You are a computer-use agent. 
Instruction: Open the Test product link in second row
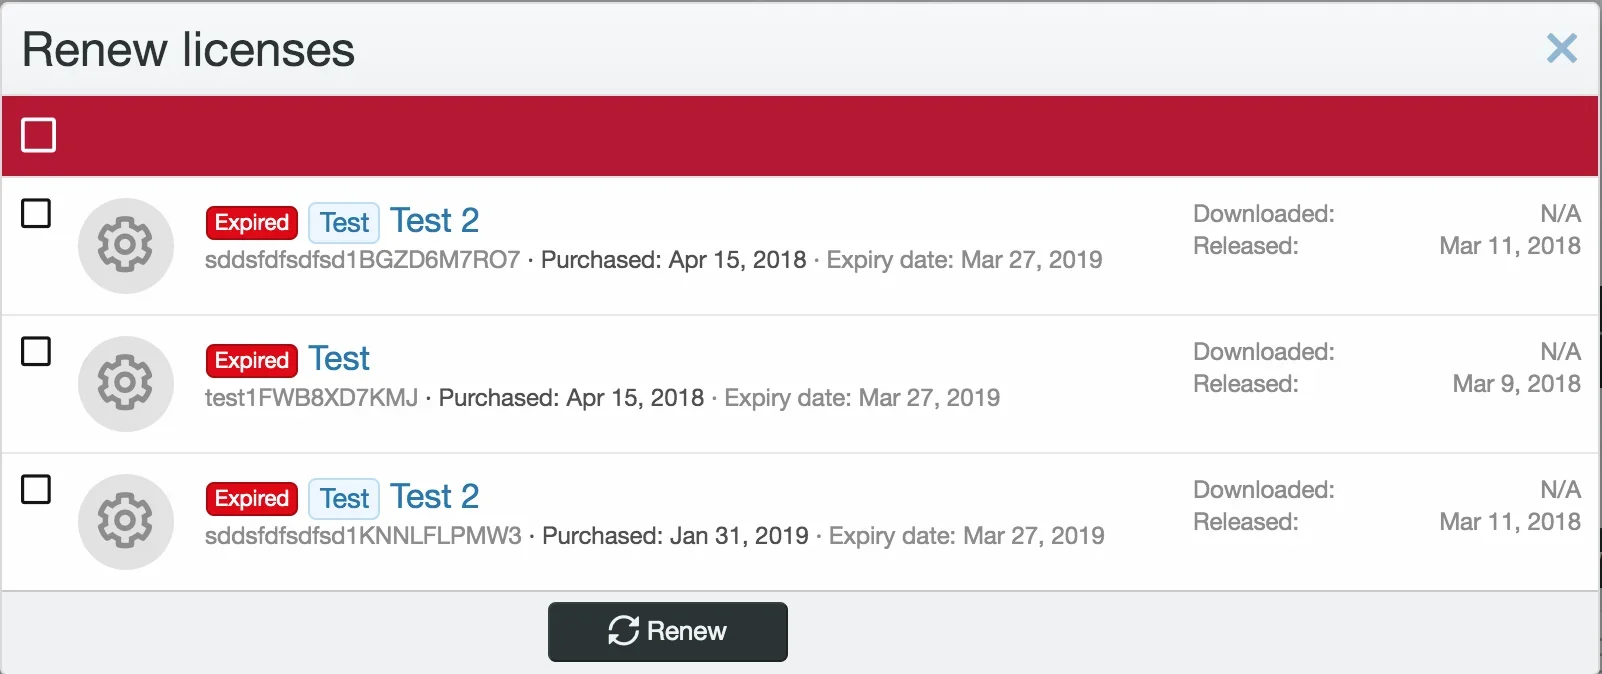(x=339, y=358)
